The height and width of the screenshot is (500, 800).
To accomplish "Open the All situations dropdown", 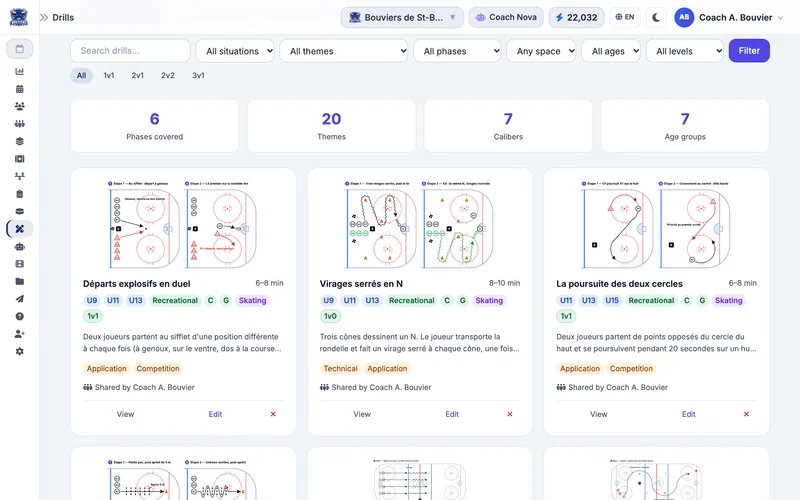I will (235, 51).
